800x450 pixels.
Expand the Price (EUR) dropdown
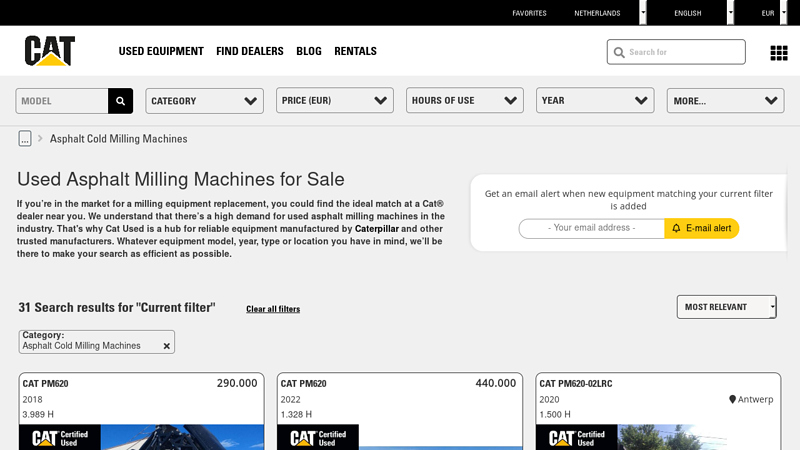pos(335,101)
